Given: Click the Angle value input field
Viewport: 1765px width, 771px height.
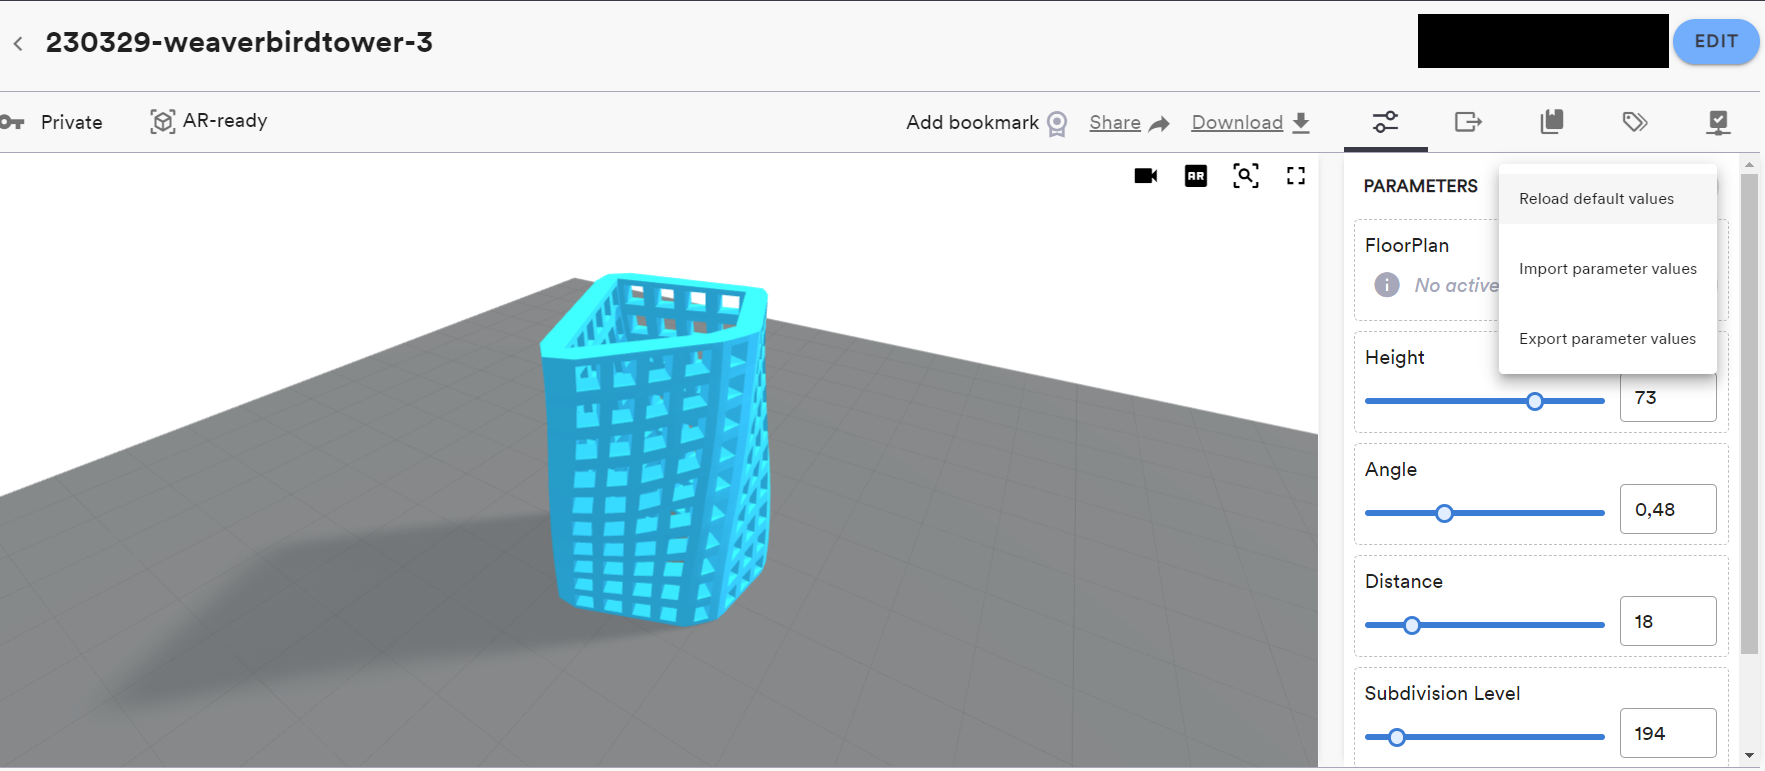Looking at the screenshot, I should [1667, 509].
